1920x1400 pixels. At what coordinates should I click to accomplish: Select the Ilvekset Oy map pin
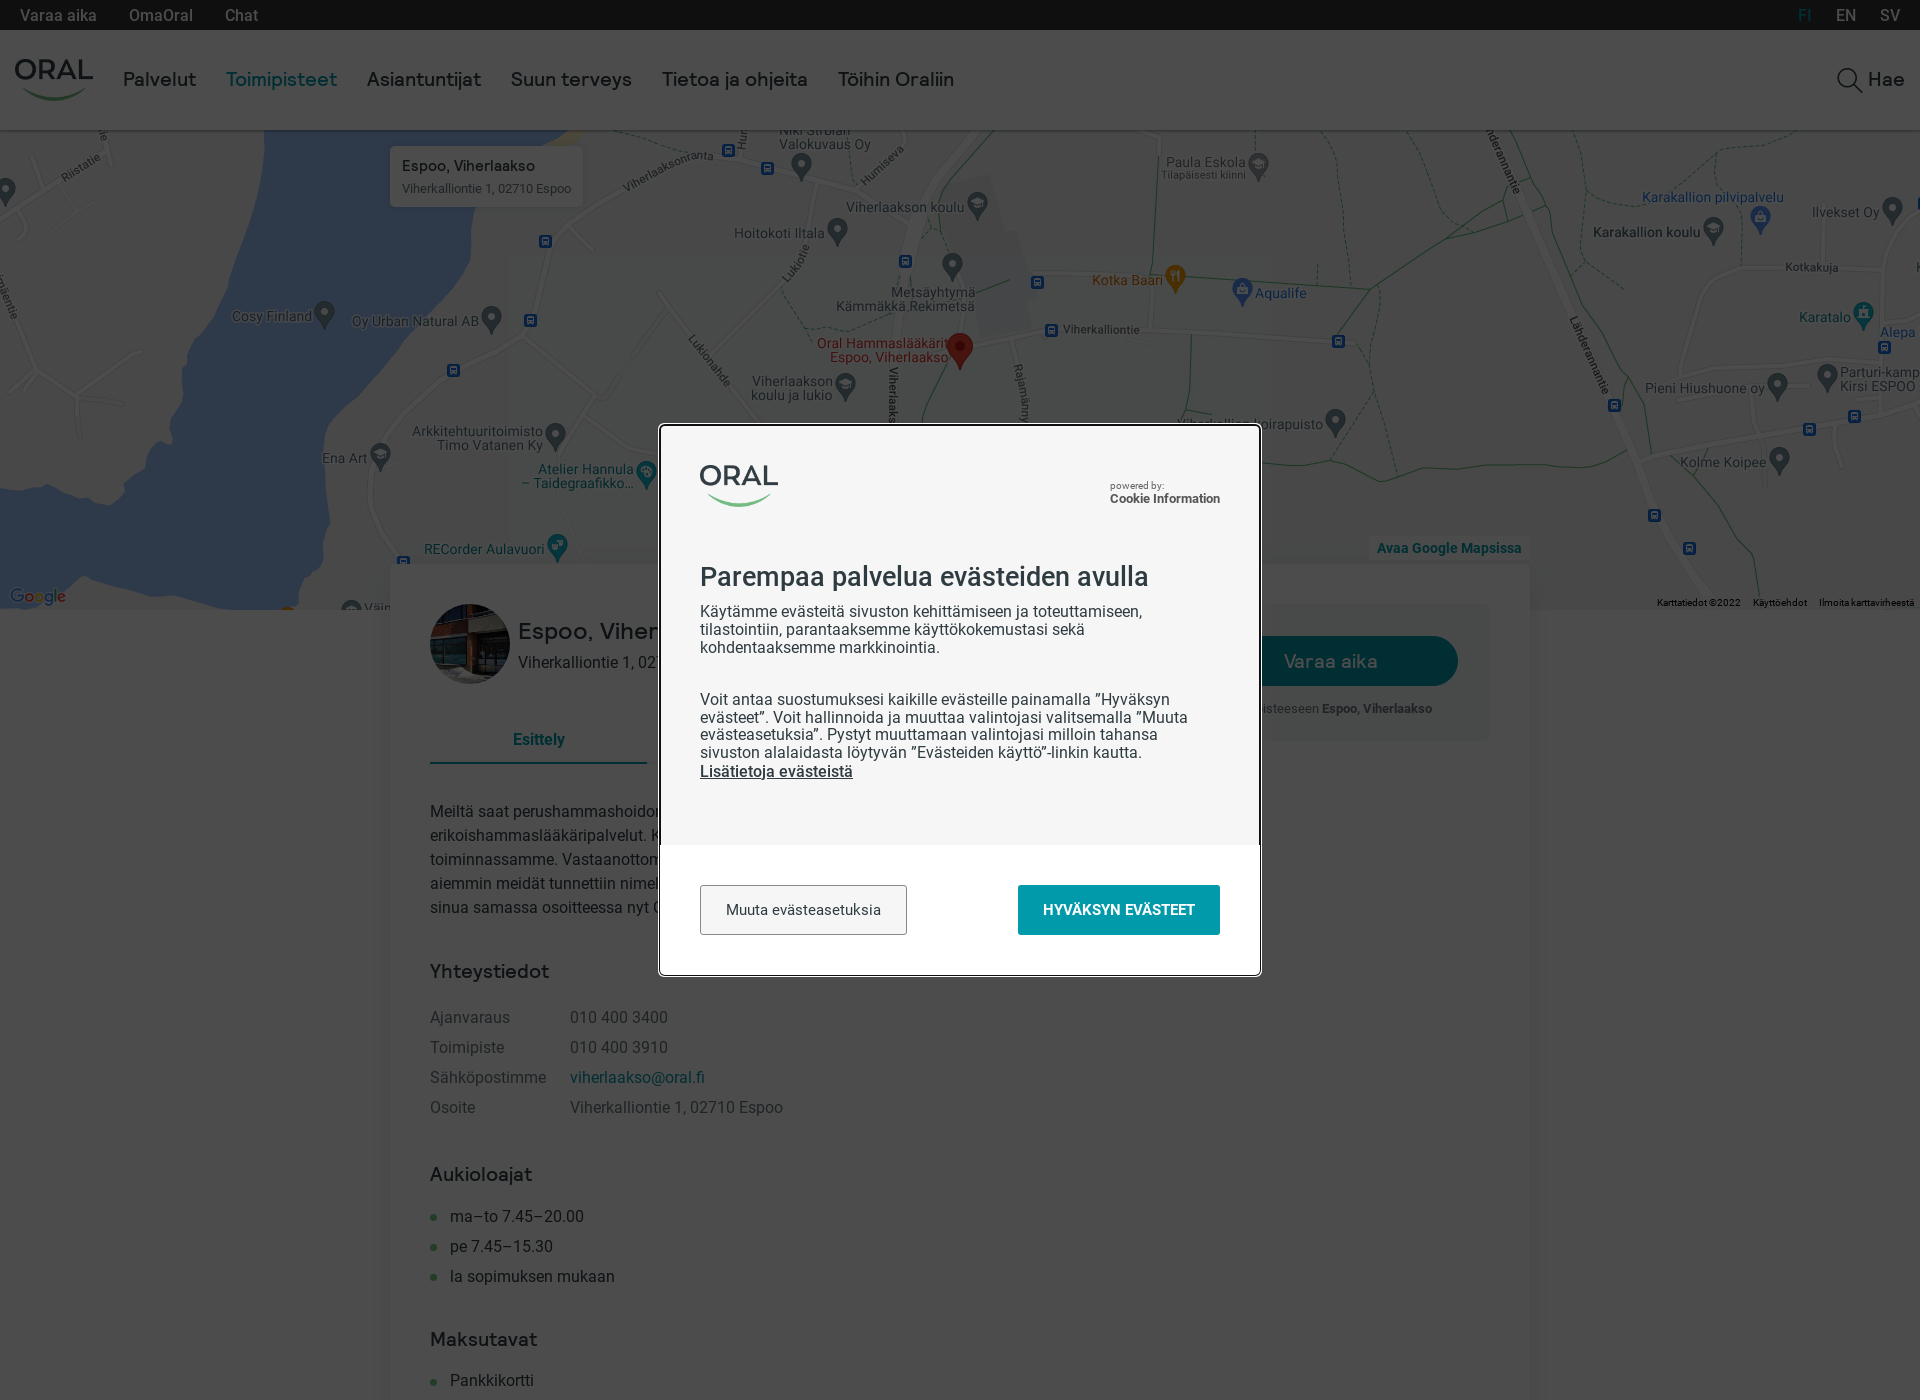pyautogui.click(x=1892, y=210)
